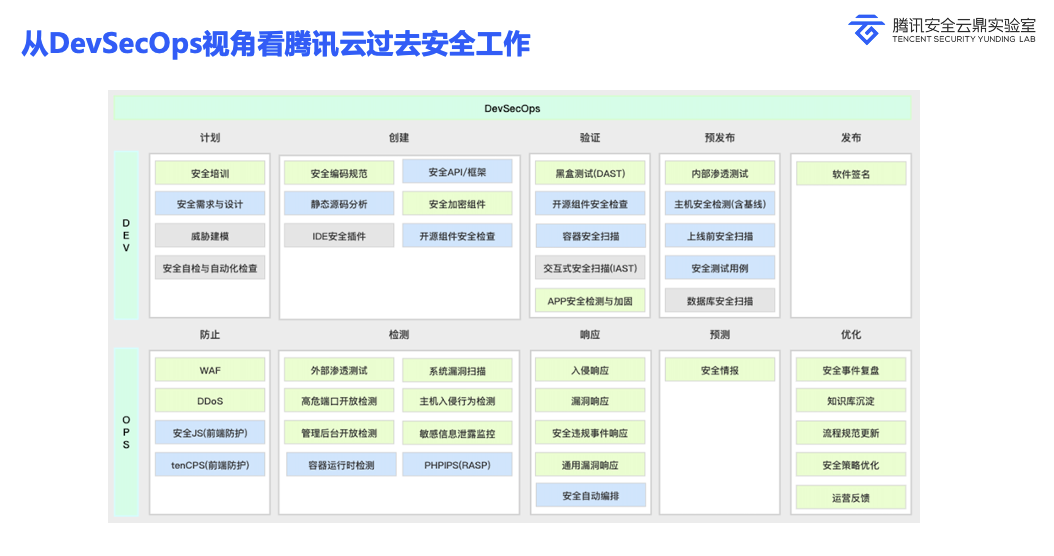Select the 数据库安全扫描 box
The image size is (1054, 556).
pyautogui.click(x=720, y=300)
